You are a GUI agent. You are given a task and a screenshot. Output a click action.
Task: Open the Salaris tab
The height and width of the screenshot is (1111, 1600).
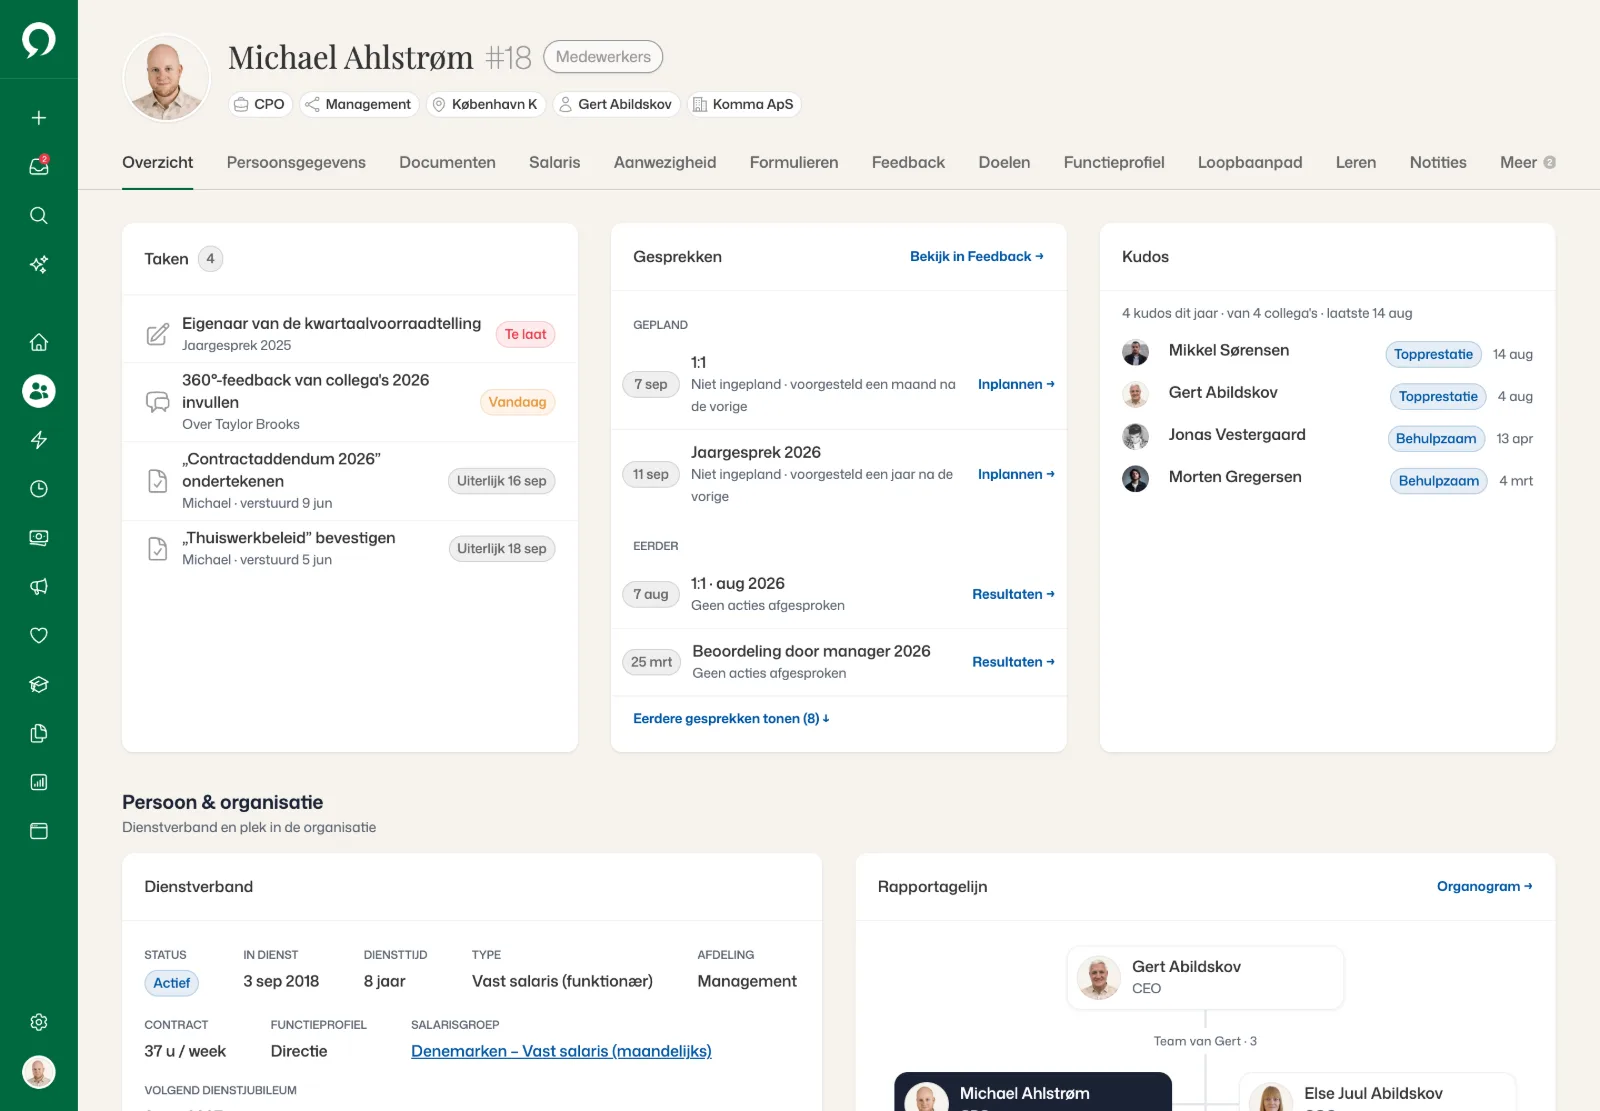point(554,162)
